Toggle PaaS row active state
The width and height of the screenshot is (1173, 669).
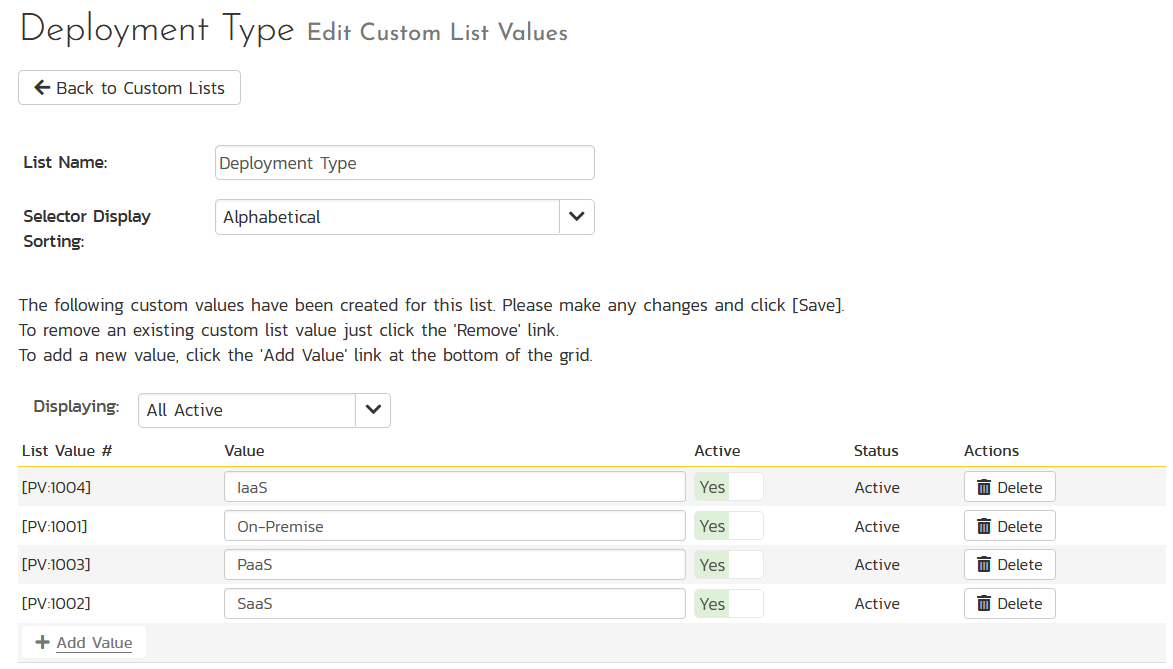coord(729,564)
